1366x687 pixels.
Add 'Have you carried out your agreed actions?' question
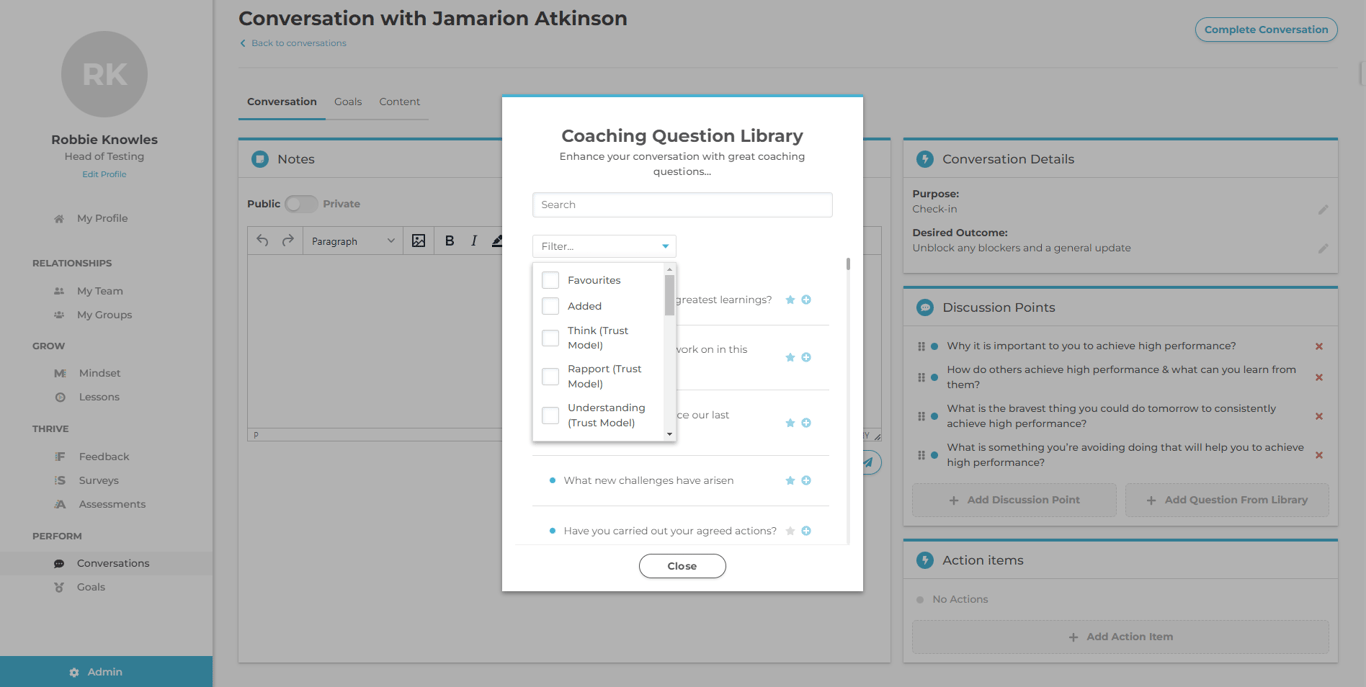[806, 531]
